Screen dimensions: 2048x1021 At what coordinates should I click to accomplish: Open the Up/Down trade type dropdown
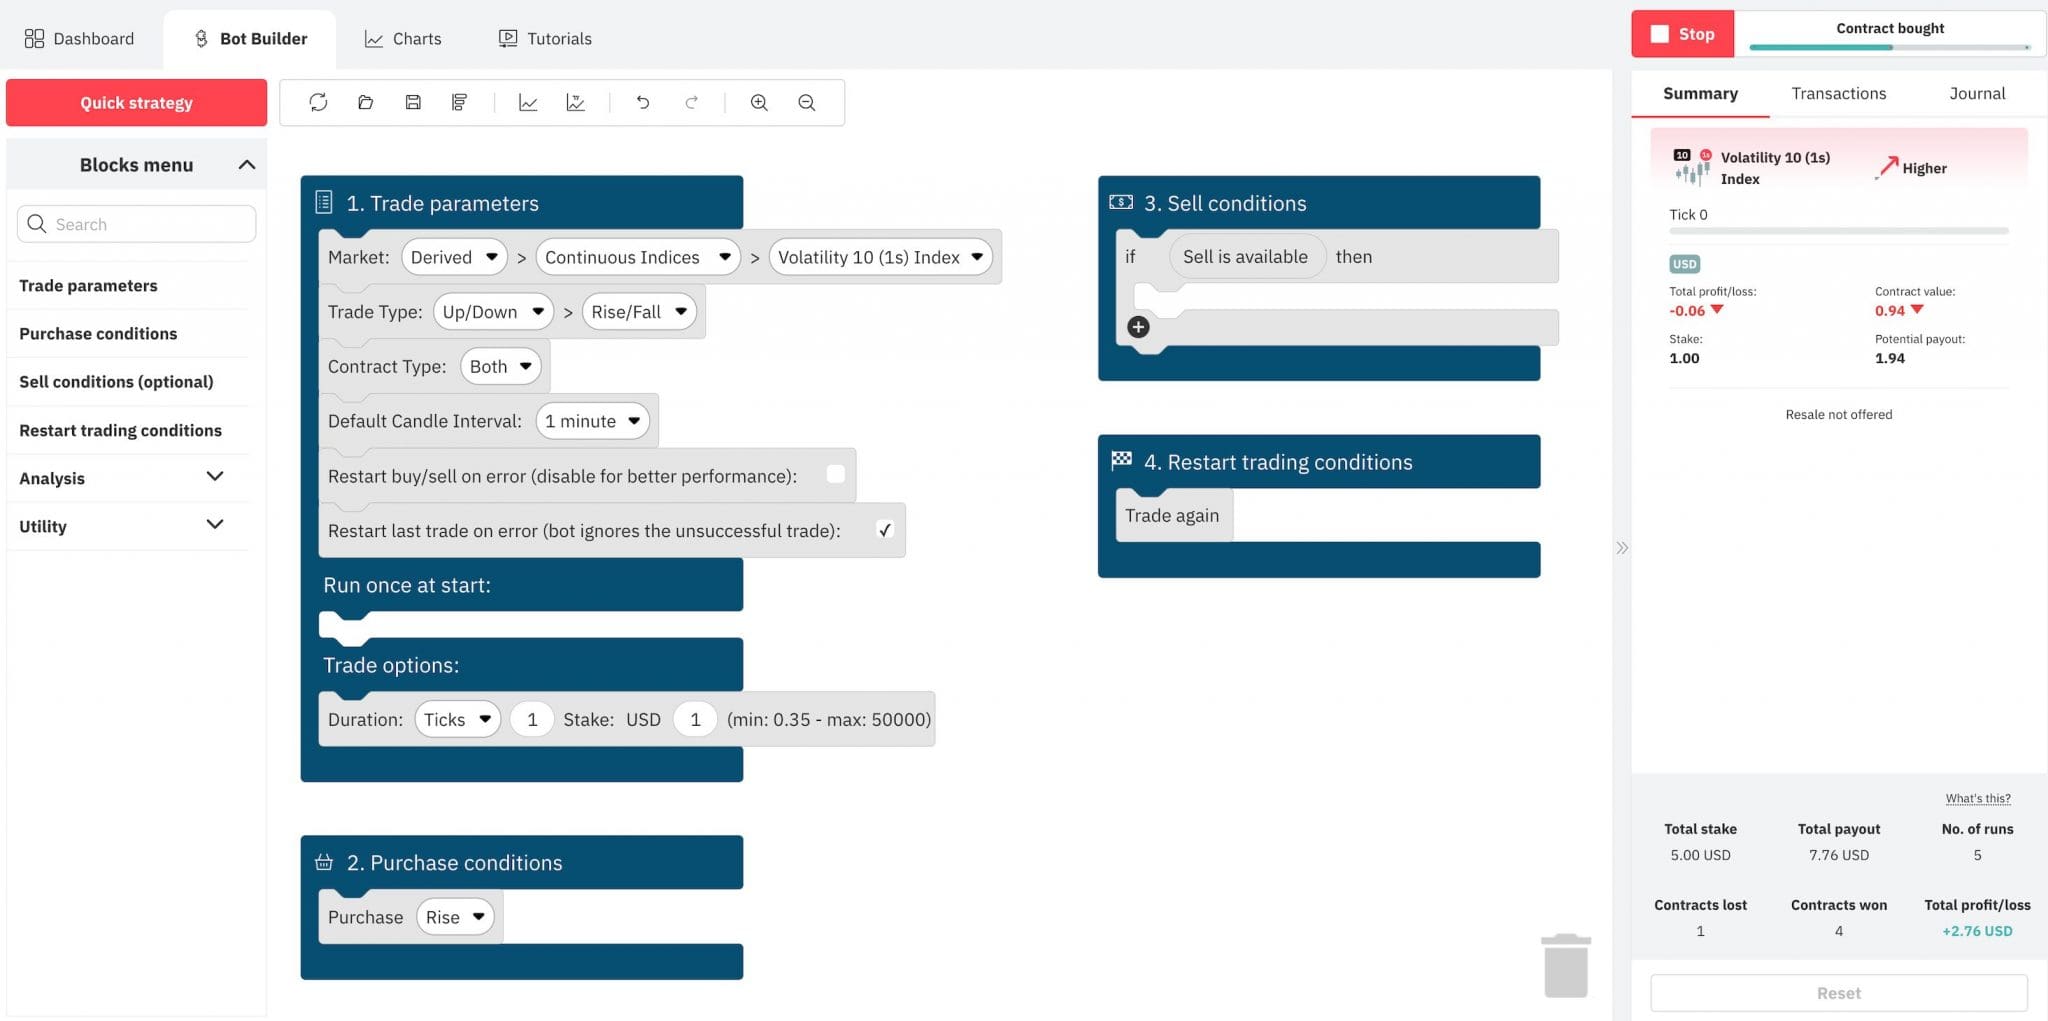493,312
